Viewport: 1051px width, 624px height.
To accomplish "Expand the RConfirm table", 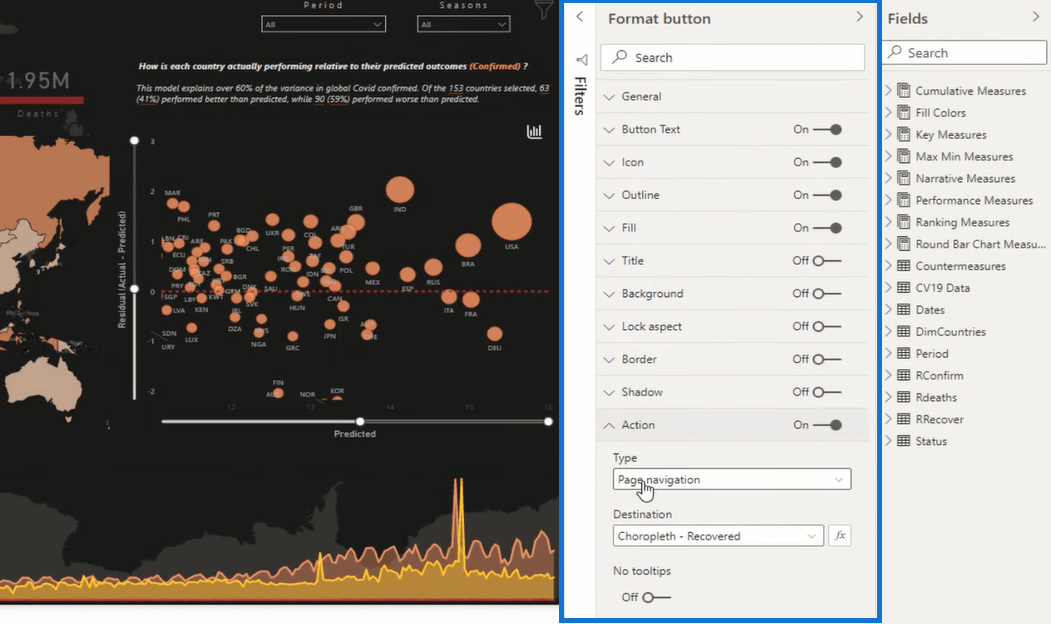I will 889,375.
